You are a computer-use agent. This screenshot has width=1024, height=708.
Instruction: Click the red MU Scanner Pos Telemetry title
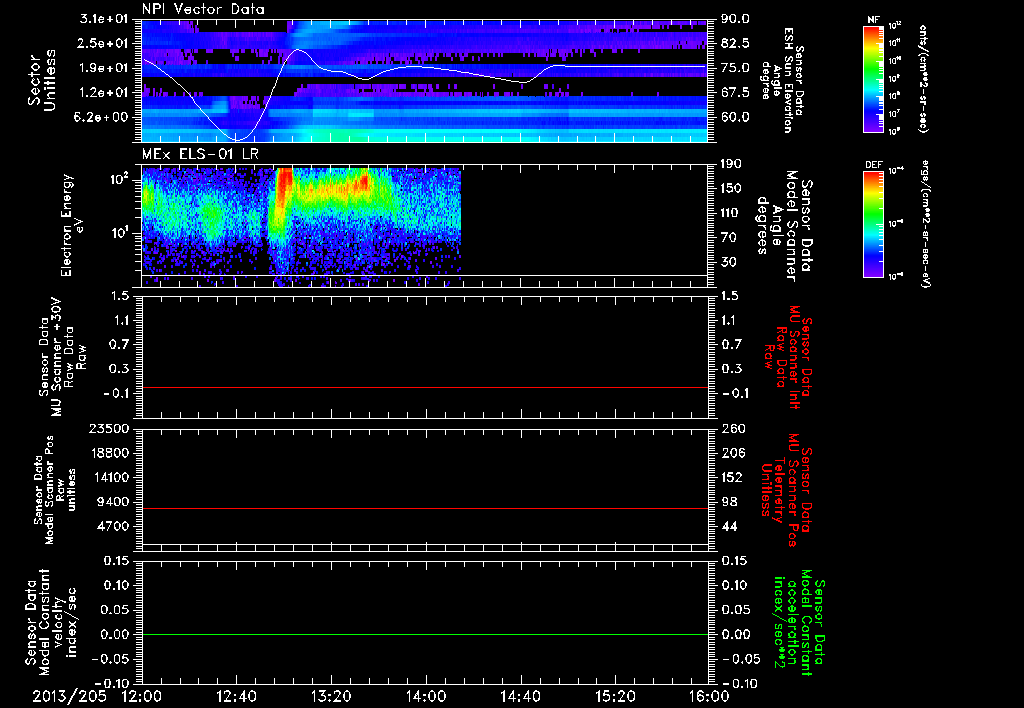786,489
